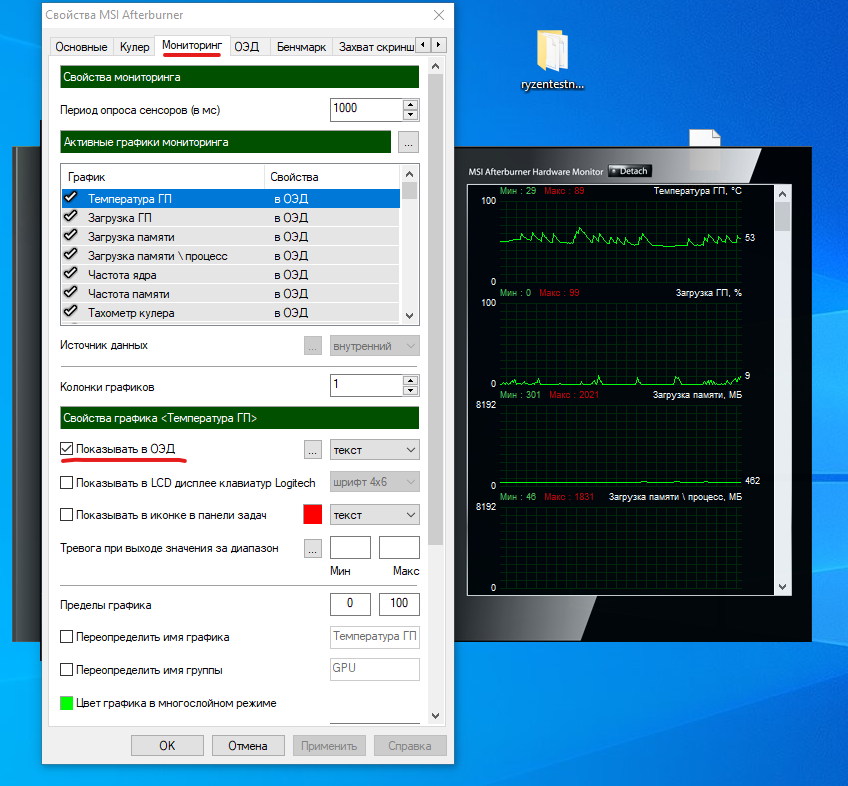Enable showing in taskbar tray icon
The width and height of the screenshot is (848, 786).
click(x=67, y=515)
